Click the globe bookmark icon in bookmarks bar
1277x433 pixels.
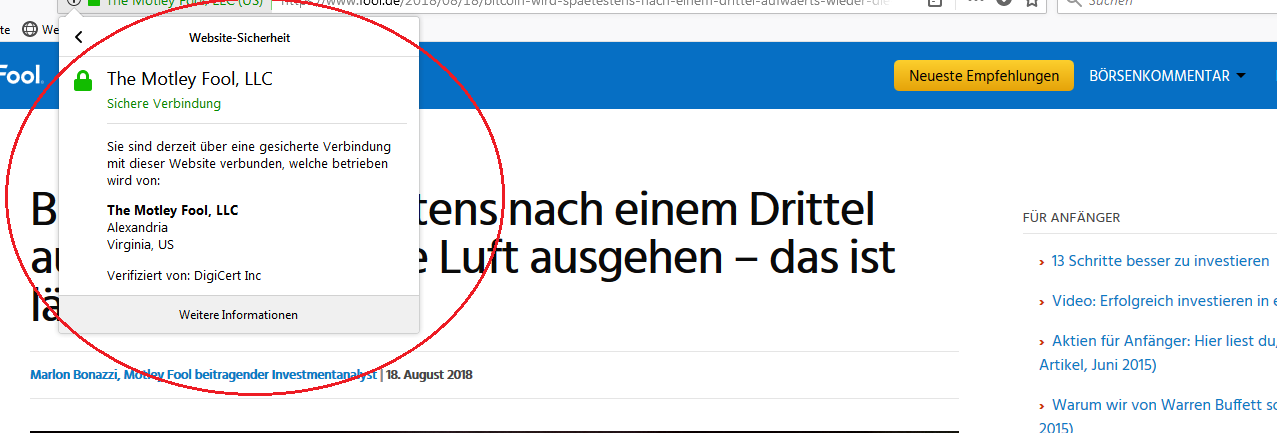click(x=31, y=29)
